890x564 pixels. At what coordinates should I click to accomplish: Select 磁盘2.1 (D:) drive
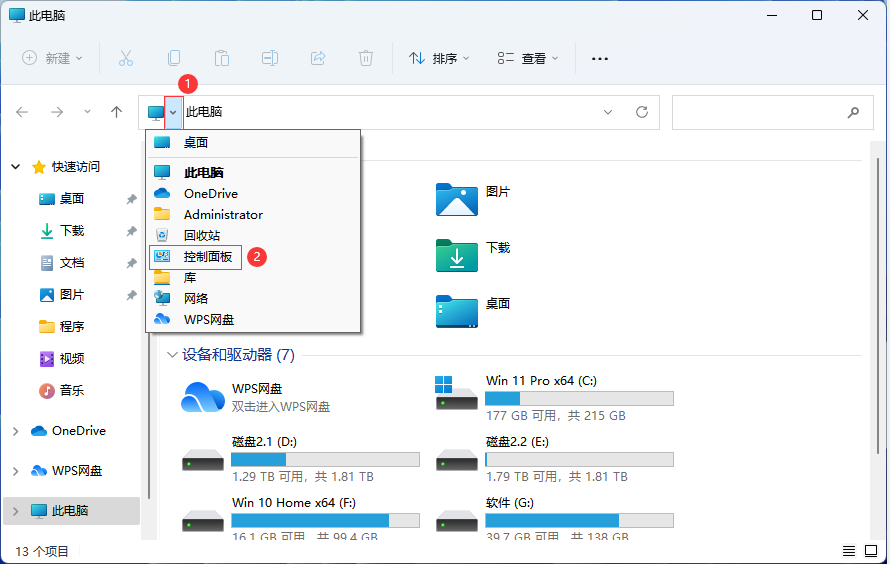(x=301, y=459)
